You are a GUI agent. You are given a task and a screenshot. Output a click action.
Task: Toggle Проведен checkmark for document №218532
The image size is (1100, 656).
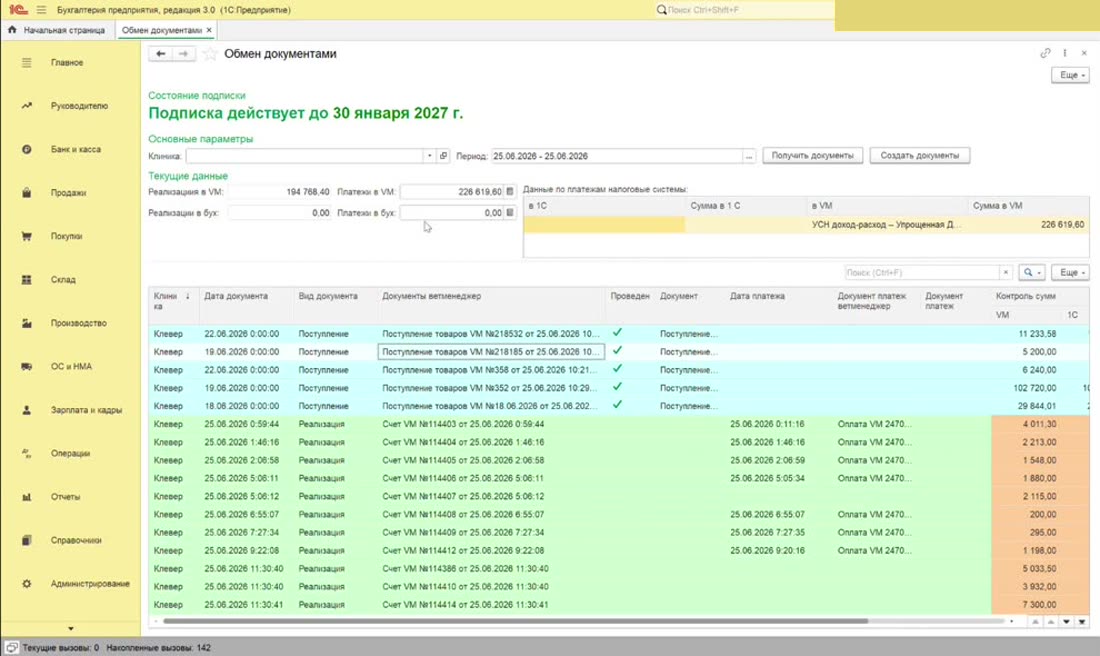[x=617, y=333]
